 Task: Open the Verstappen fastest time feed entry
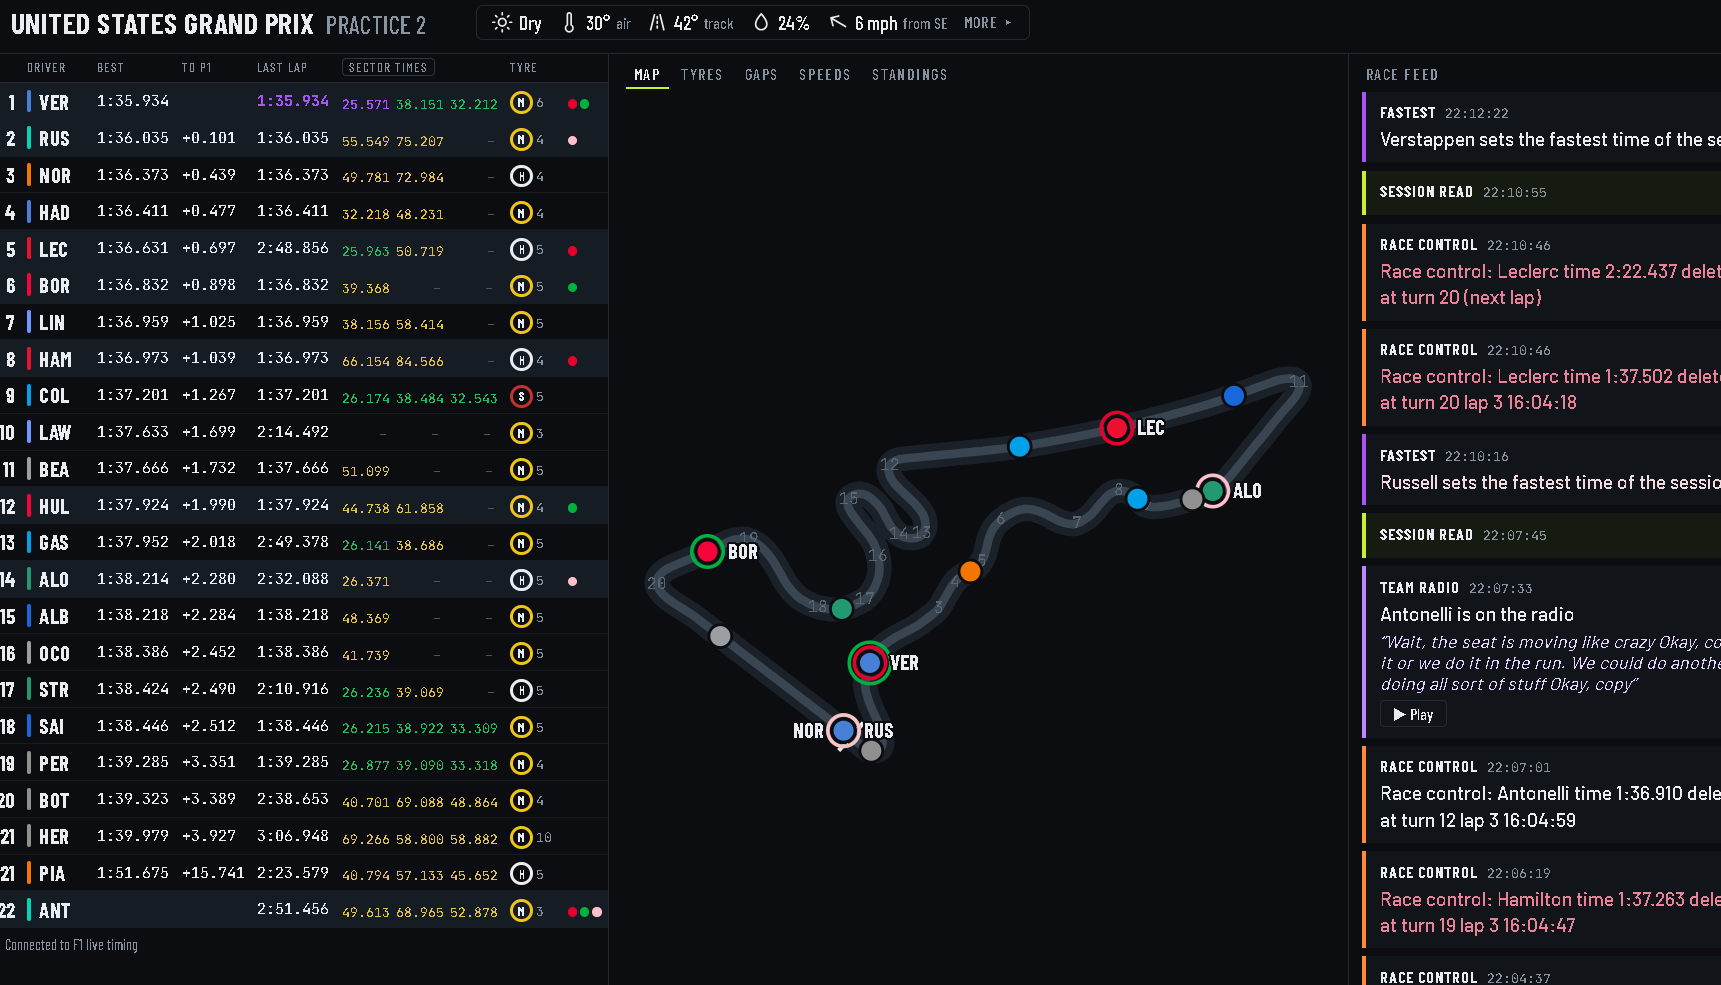[x=1541, y=127]
